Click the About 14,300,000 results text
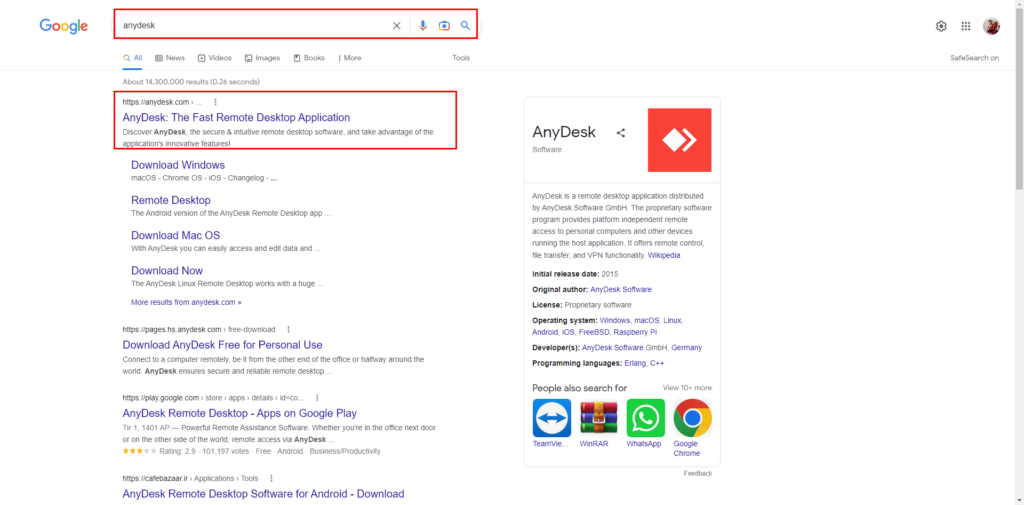1024x505 pixels. [191, 82]
